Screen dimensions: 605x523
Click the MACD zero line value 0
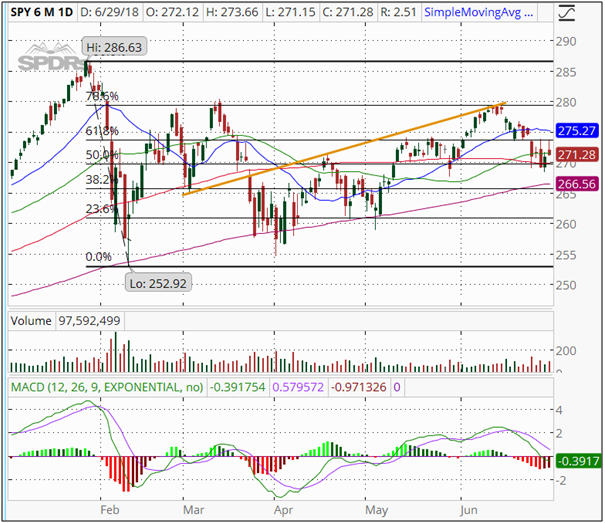397,387
